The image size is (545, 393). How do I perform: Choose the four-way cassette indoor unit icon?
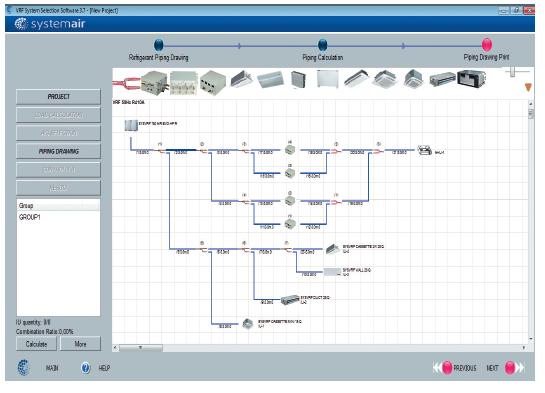385,79
